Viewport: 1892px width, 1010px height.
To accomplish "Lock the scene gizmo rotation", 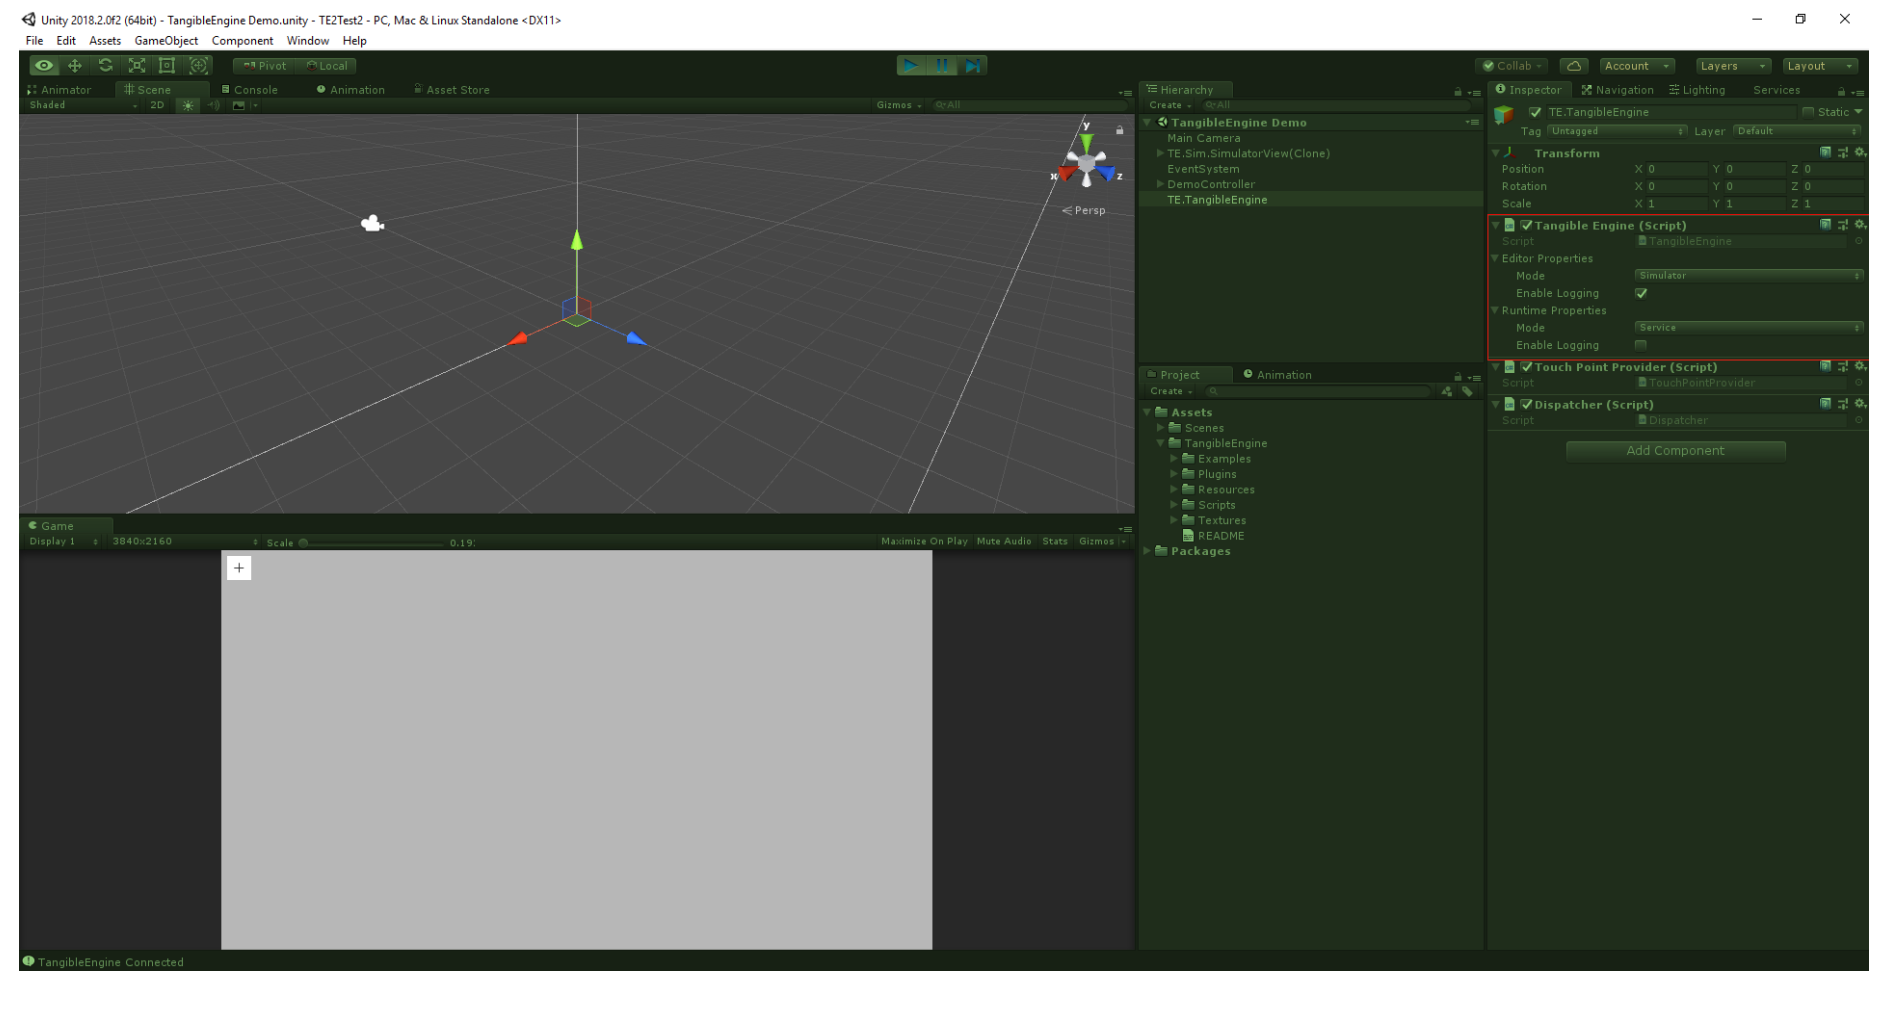I will (x=1120, y=130).
